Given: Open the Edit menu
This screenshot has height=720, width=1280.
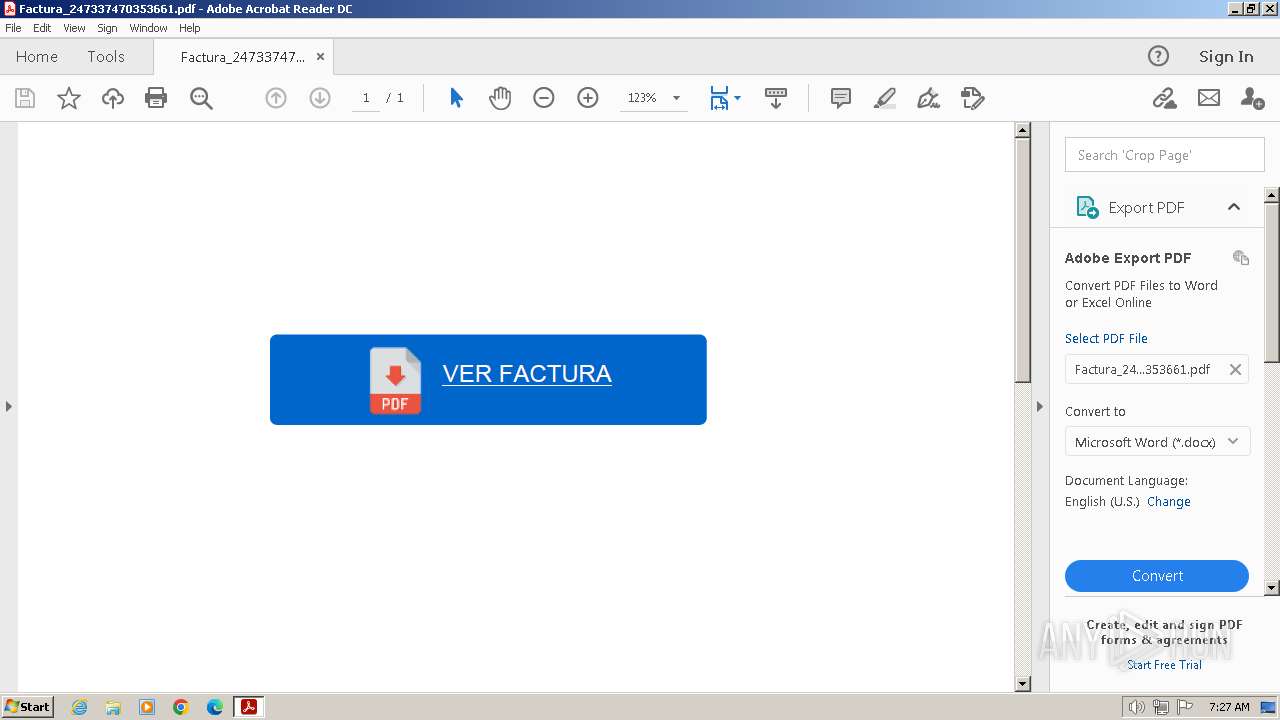Looking at the screenshot, I should click(x=42, y=28).
